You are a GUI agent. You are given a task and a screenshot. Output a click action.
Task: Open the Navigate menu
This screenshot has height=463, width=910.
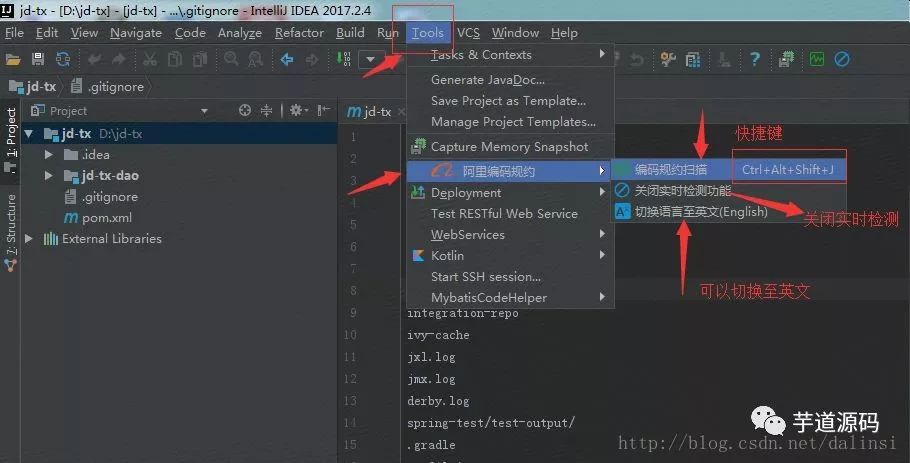[136, 33]
